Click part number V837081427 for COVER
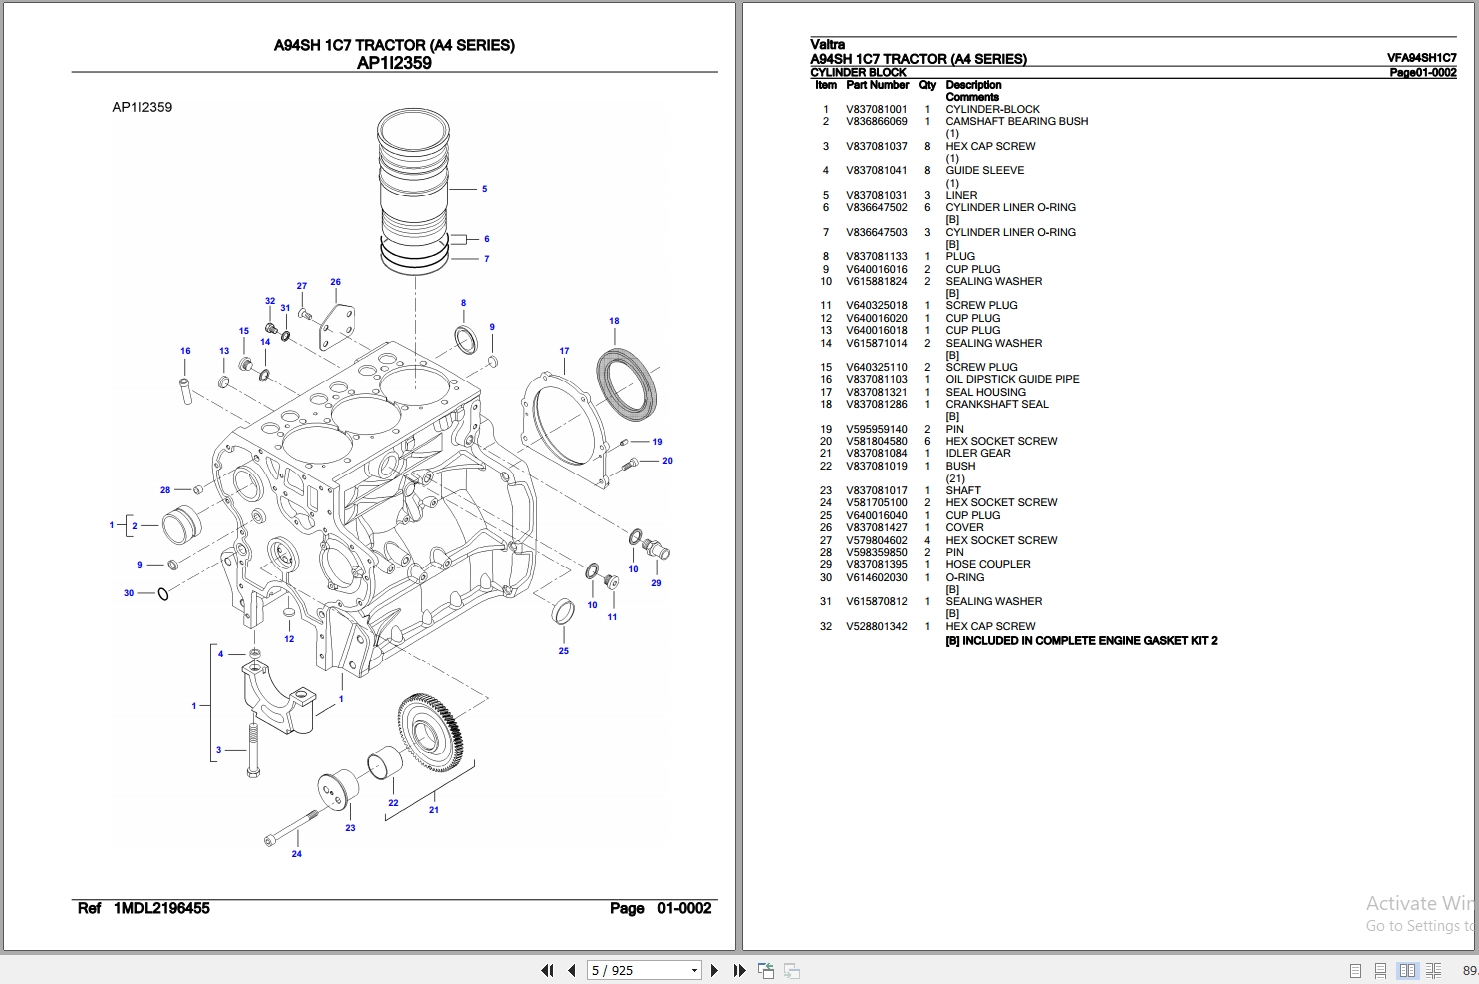Image resolution: width=1479 pixels, height=984 pixels. [876, 528]
